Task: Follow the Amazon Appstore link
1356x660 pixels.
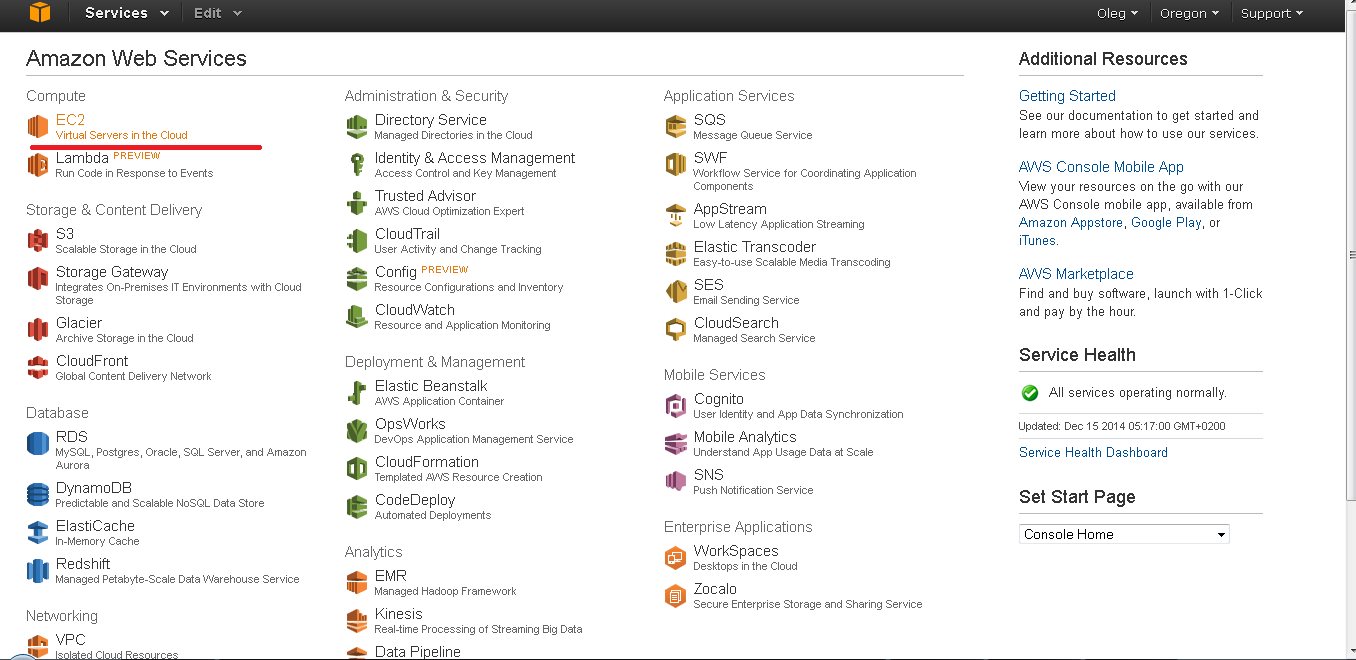Action: click(x=1071, y=223)
